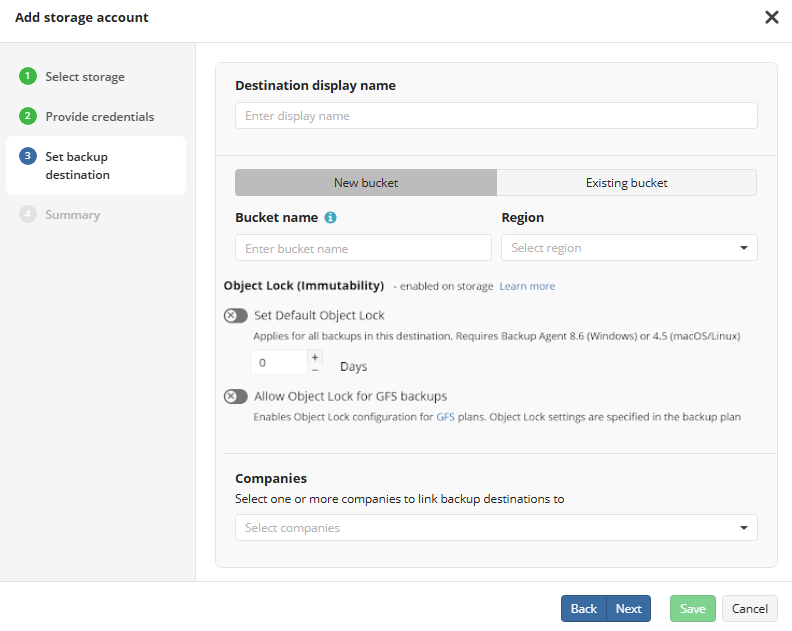Image resolution: width=792 pixels, height=631 pixels.
Task: Increase days with the plus stepper
Action: pyautogui.click(x=315, y=357)
